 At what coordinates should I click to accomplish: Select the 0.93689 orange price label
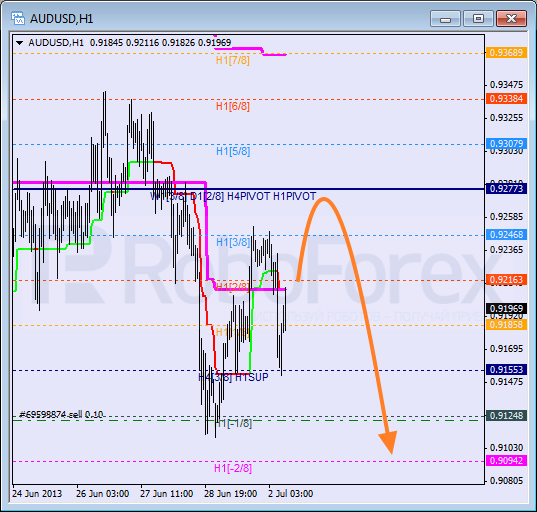tap(506, 53)
